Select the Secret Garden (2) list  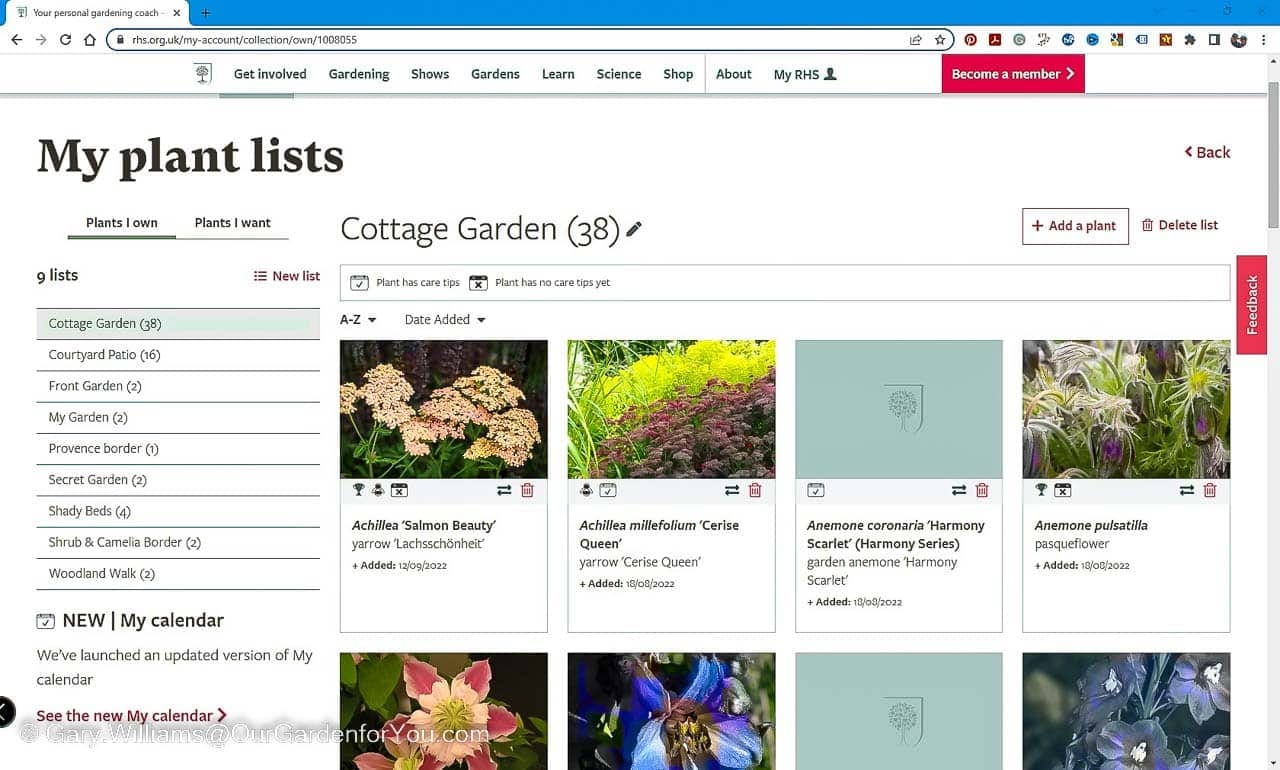(x=178, y=480)
